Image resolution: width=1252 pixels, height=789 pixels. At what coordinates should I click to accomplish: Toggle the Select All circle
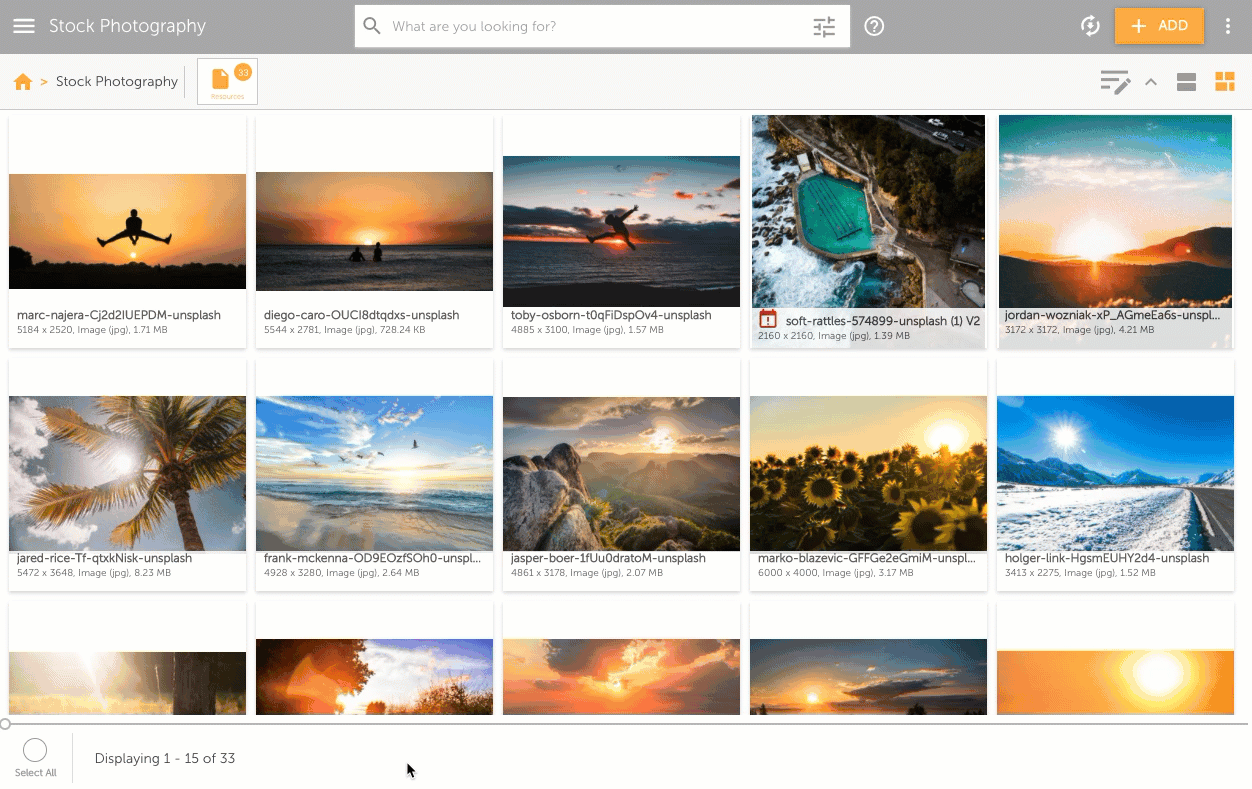(x=35, y=750)
